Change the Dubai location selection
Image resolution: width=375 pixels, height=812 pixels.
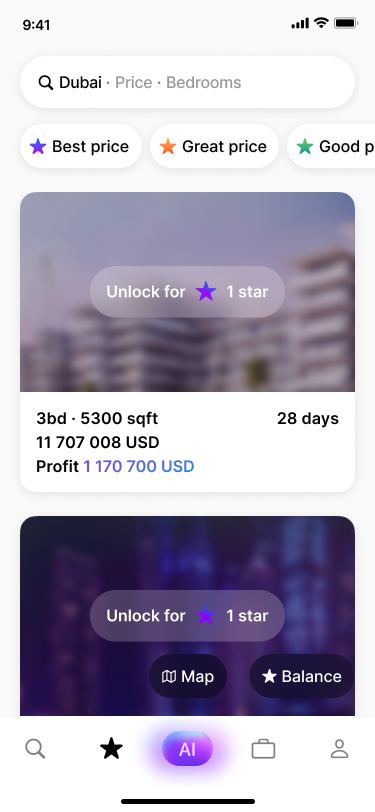80,82
